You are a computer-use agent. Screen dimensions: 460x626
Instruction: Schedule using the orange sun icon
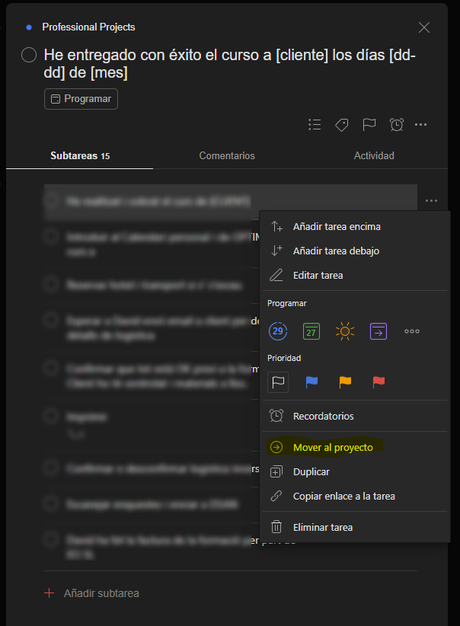(345, 331)
